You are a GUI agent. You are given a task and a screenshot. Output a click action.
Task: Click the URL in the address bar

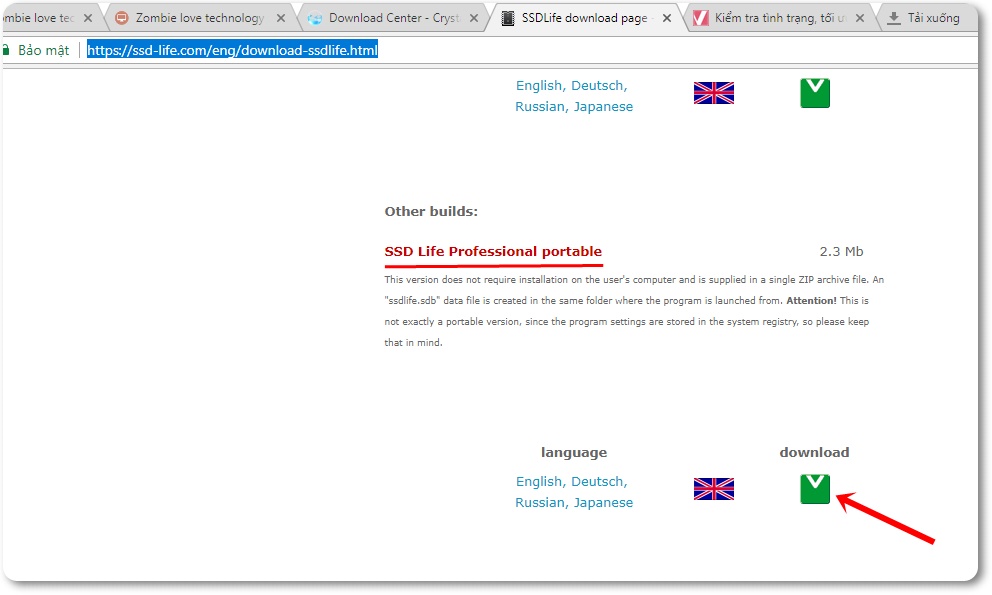click(232, 50)
